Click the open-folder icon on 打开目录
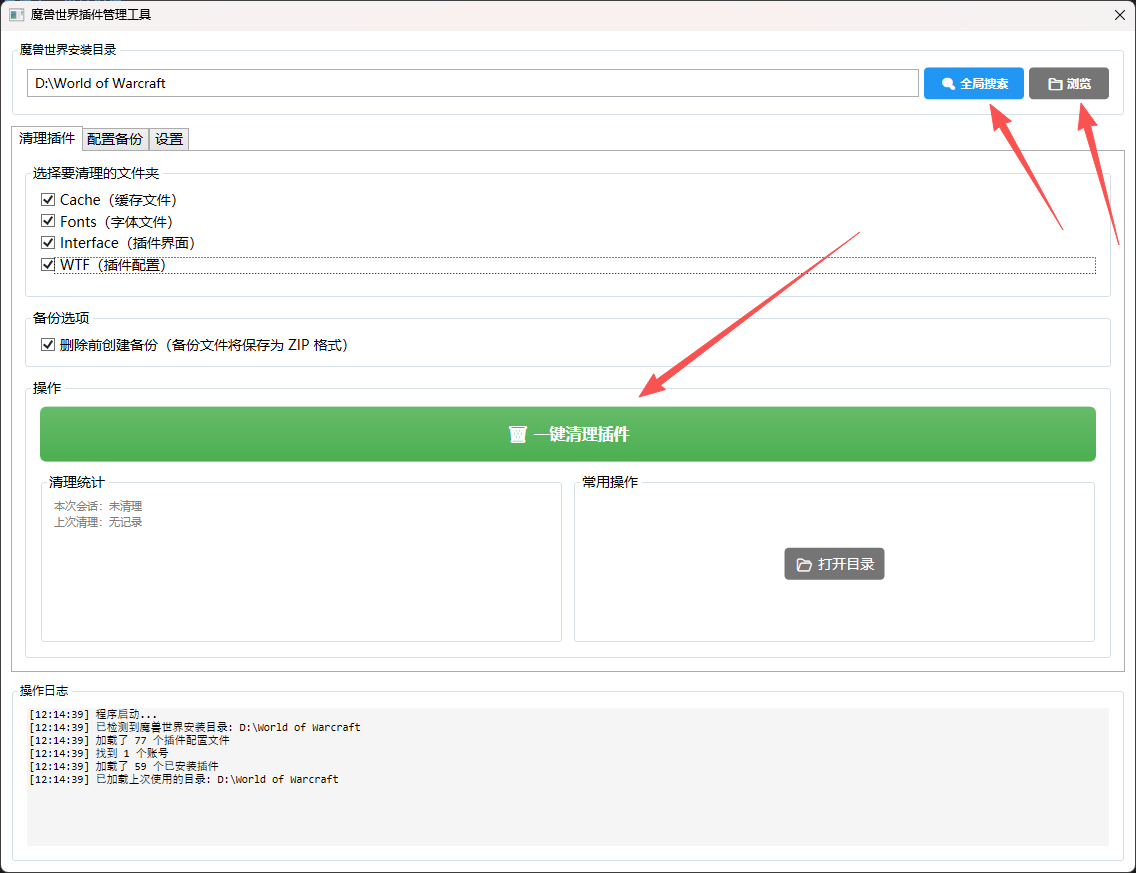The image size is (1136, 873). tap(804, 565)
